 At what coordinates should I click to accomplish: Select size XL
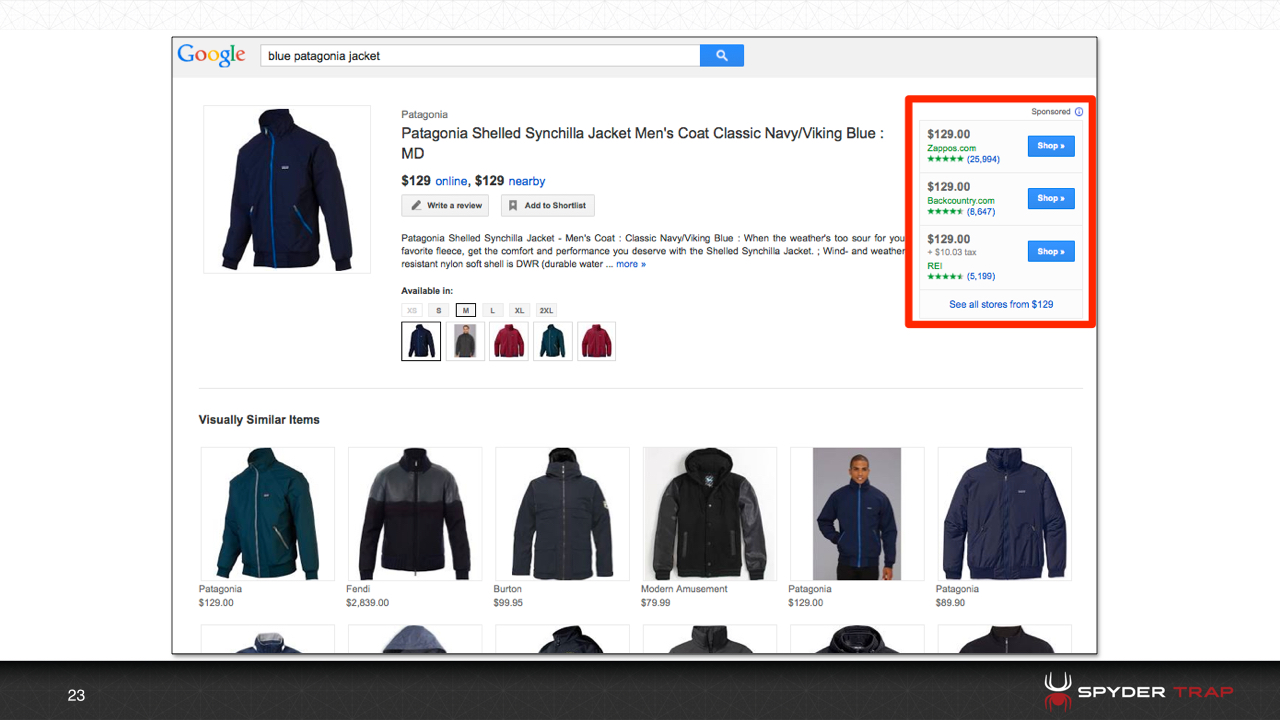519,310
